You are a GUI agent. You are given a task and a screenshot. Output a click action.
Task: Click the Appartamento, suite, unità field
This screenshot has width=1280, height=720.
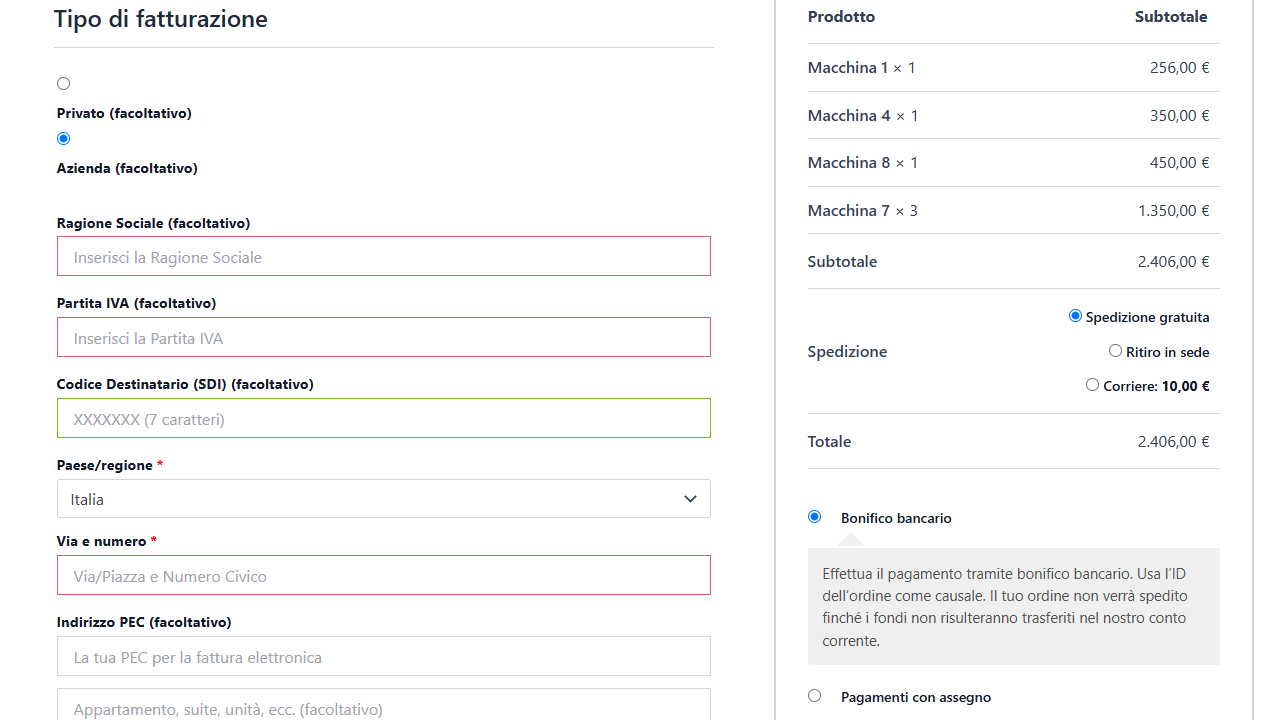(x=383, y=706)
